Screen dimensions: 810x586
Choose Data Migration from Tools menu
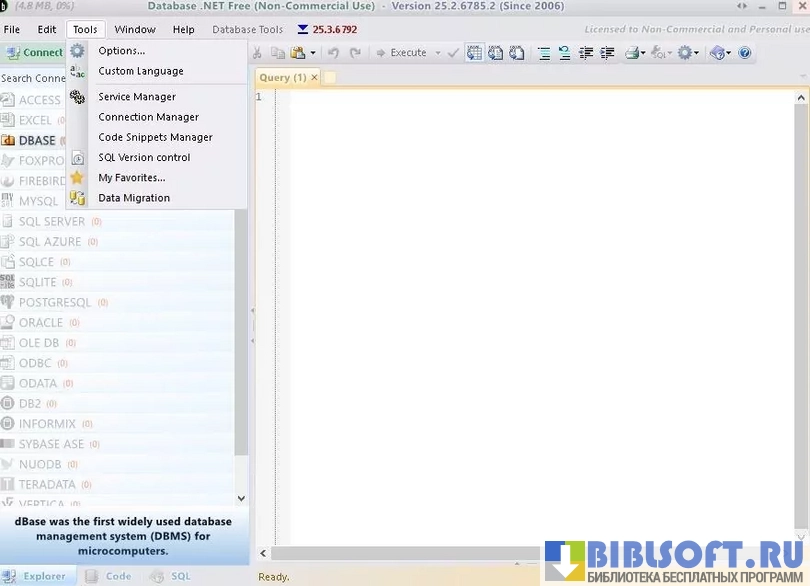click(x=134, y=198)
